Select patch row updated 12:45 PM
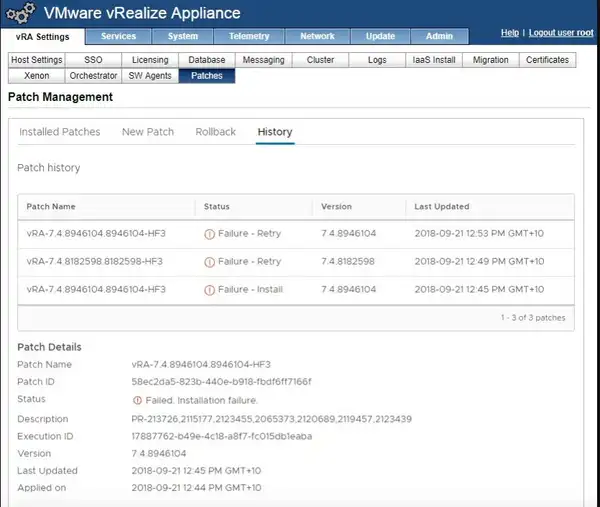 [x=296, y=290]
